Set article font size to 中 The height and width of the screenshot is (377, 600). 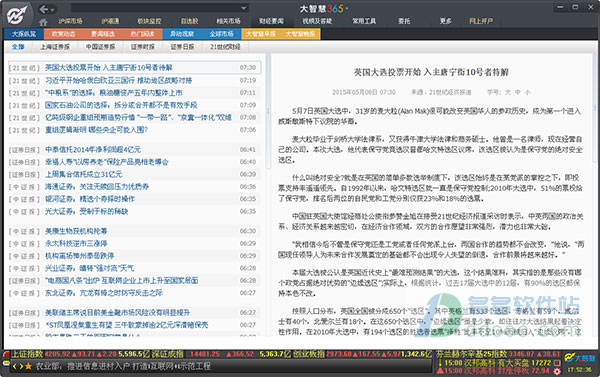point(517,92)
